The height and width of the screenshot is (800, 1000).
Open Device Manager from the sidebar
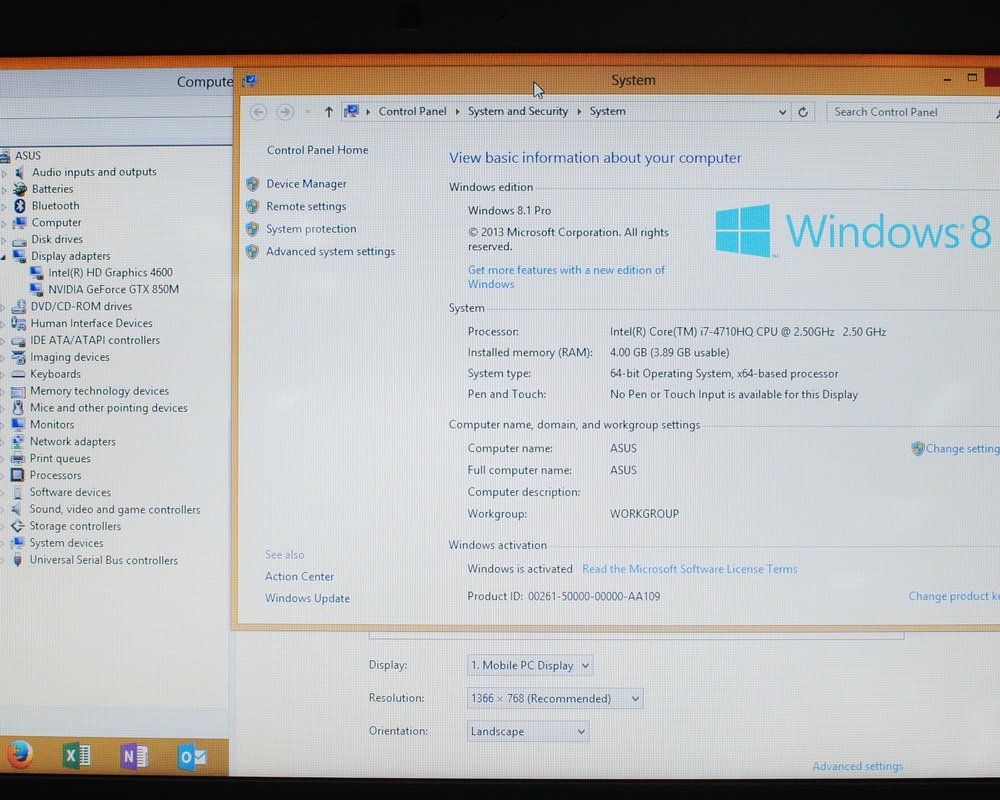(306, 184)
